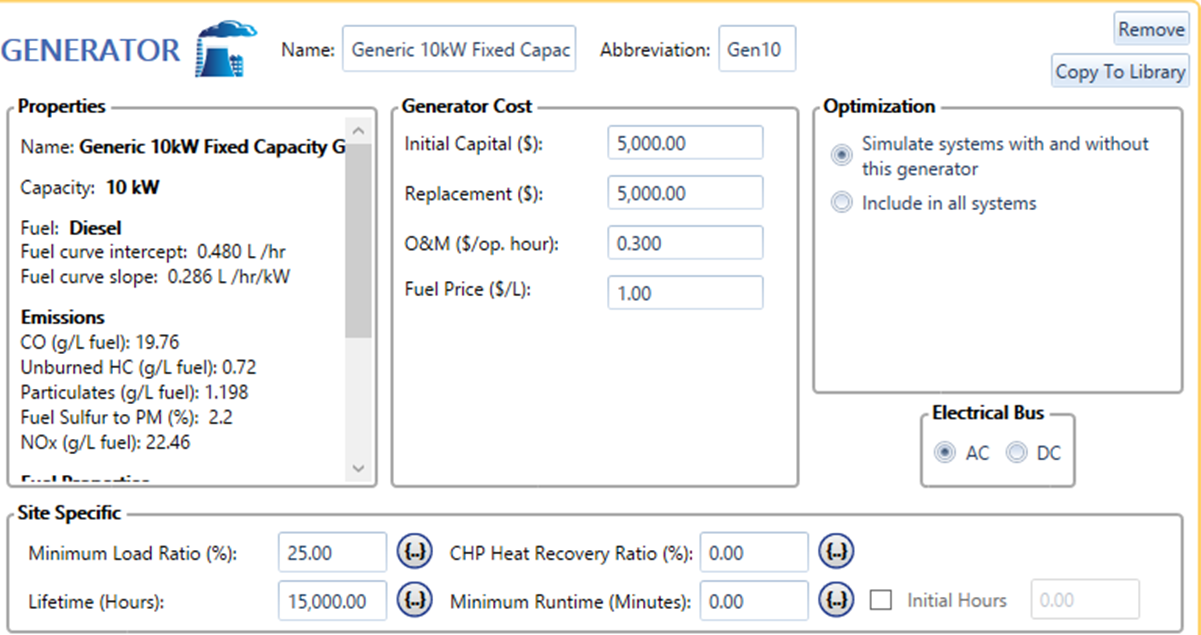
Task: Enable the Initial Hours checkbox
Action: tap(881, 600)
